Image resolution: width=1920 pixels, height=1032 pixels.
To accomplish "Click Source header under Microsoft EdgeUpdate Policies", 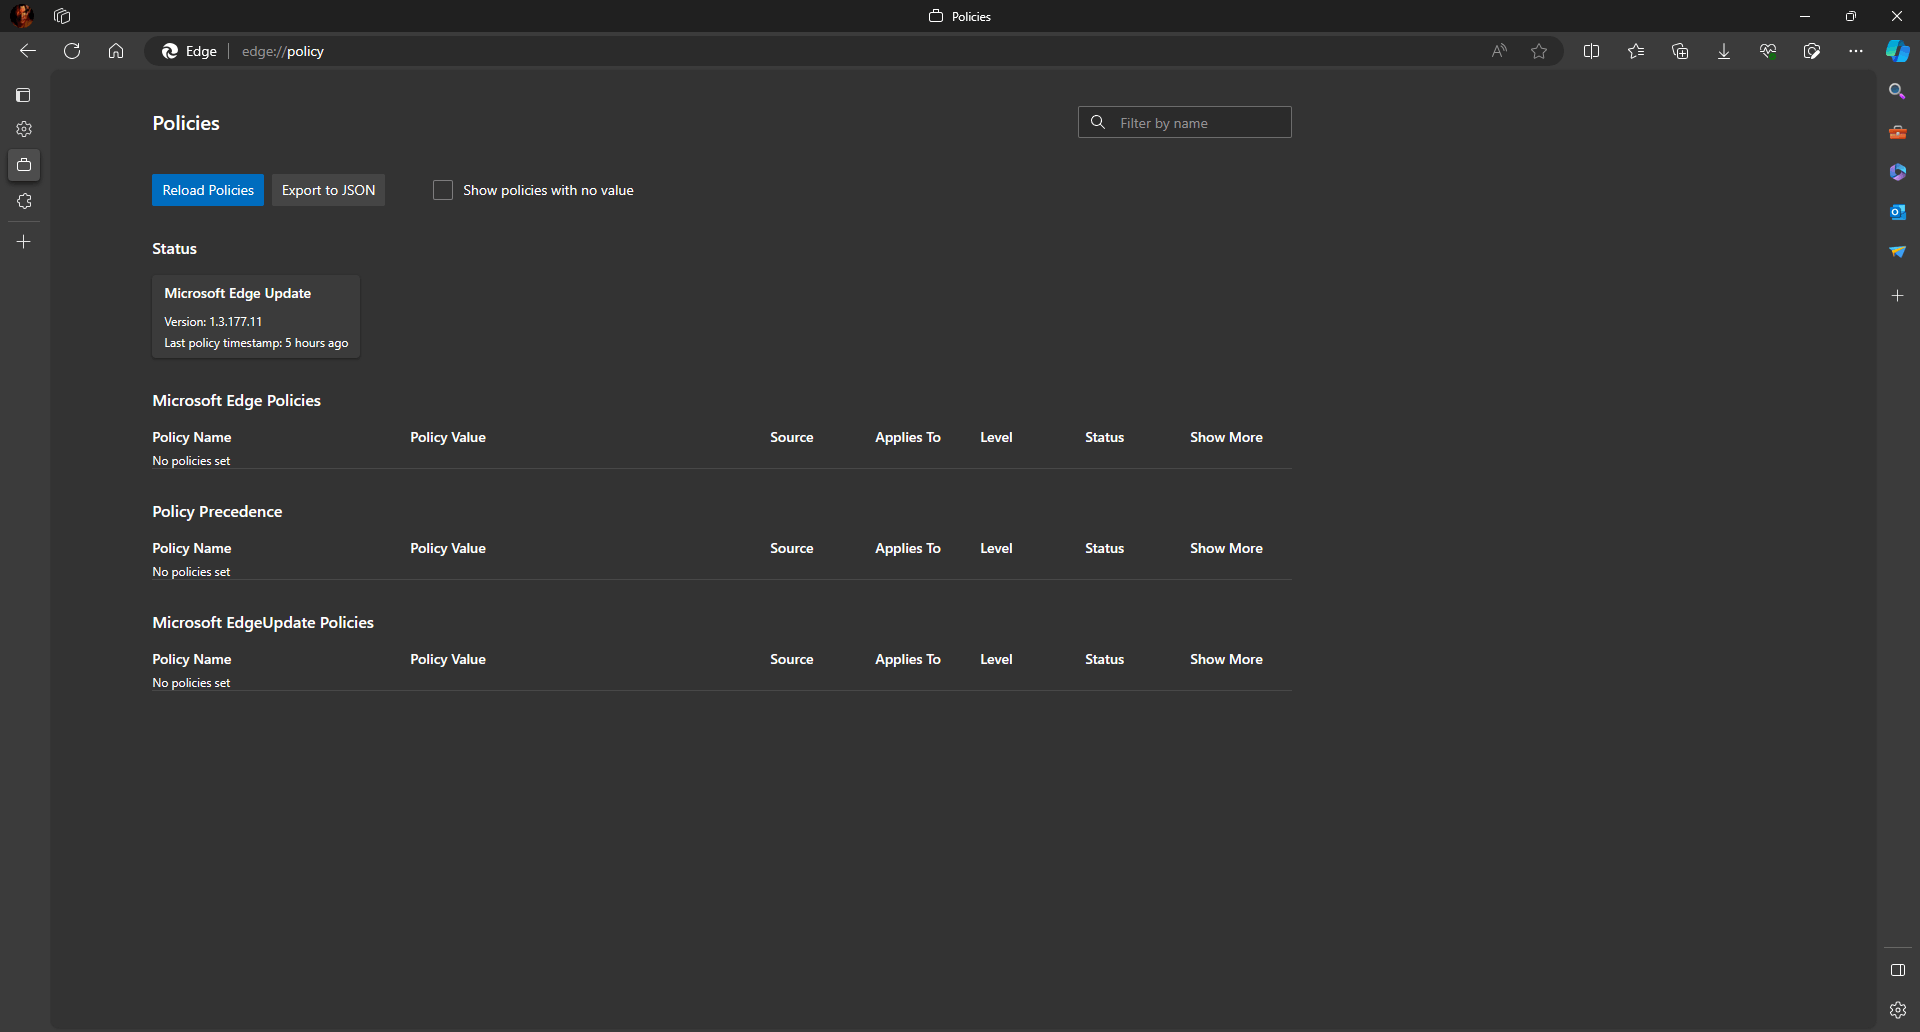I will 792,659.
